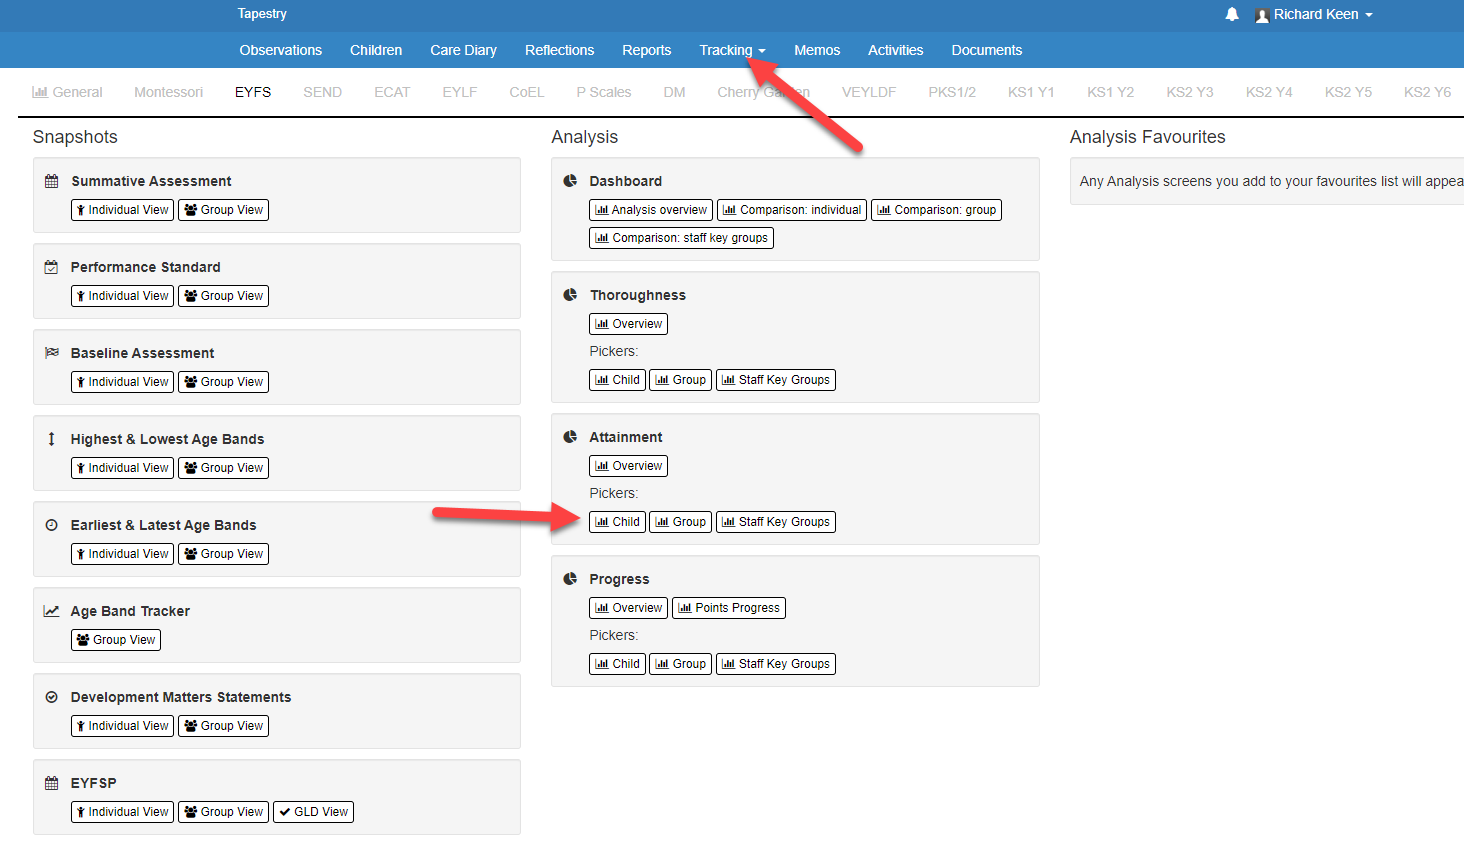Click the check-circle icon beside Development Matters Statements
Screen dimensions: 1464x851
pos(52,697)
